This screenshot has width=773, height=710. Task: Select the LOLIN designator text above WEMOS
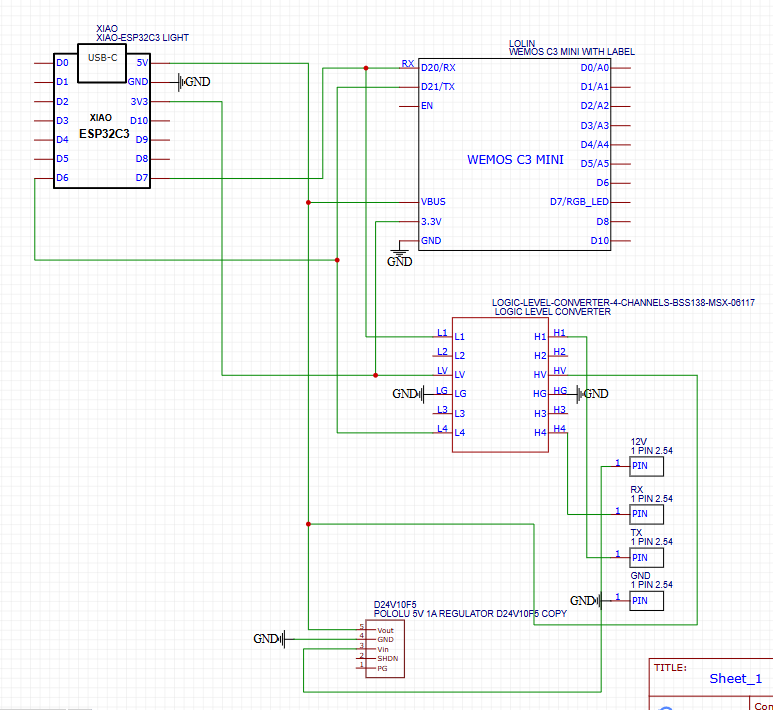click(x=522, y=43)
